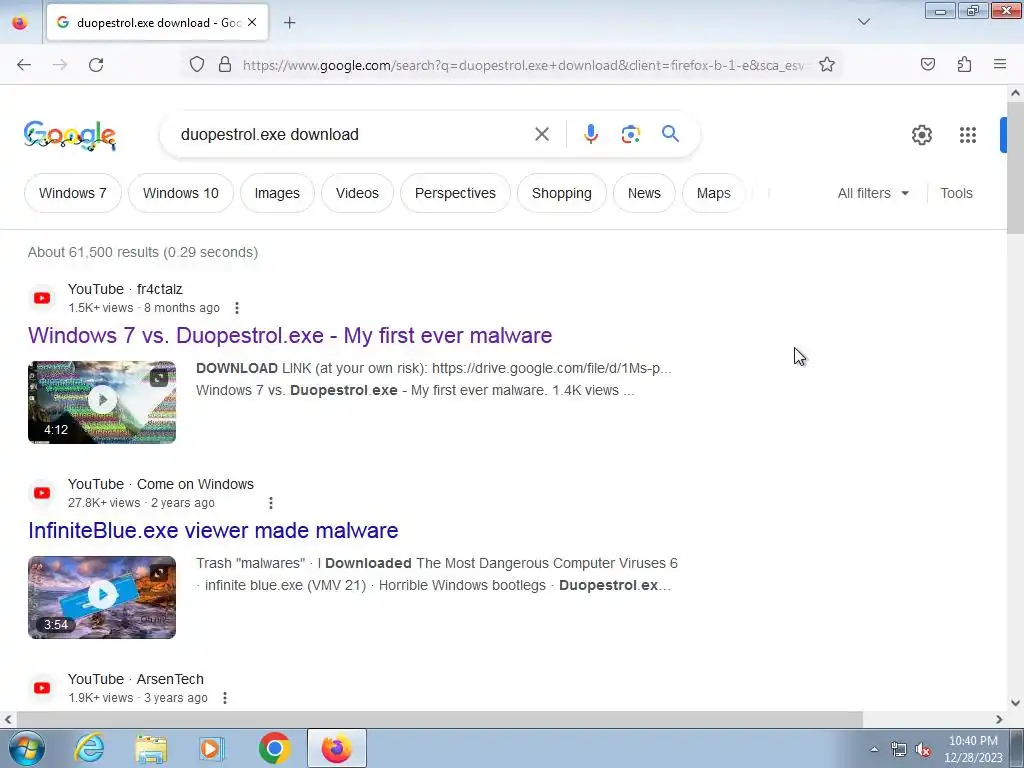Click the horizontal scrollbar left arrow

click(x=8, y=719)
